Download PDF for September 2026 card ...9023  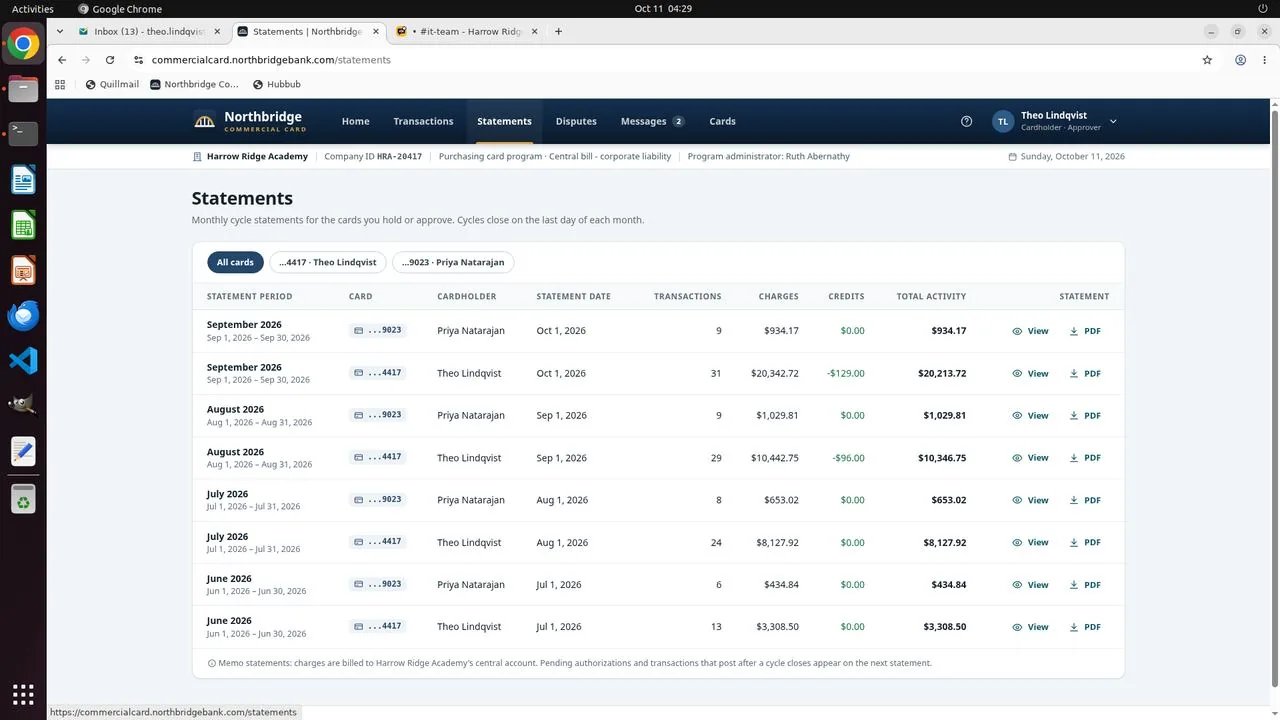[1085, 331]
